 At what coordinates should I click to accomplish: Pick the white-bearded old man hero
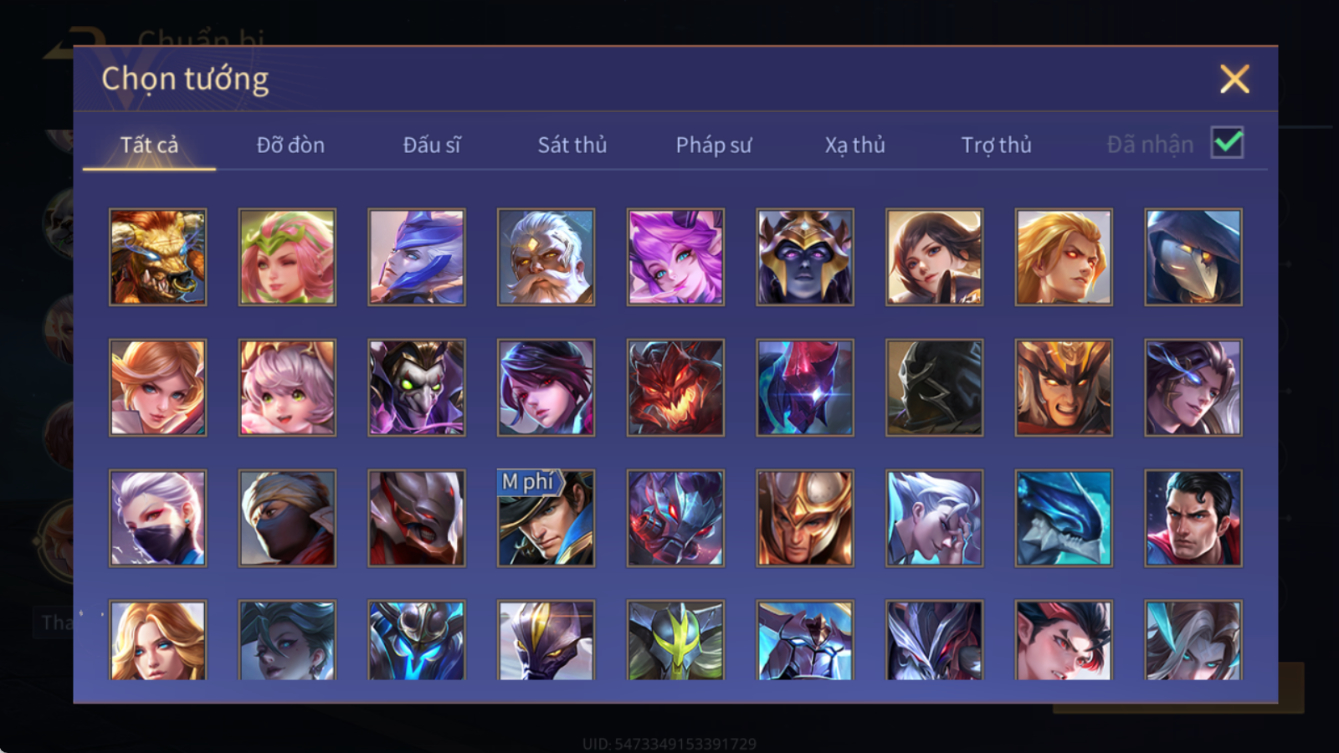click(546, 257)
